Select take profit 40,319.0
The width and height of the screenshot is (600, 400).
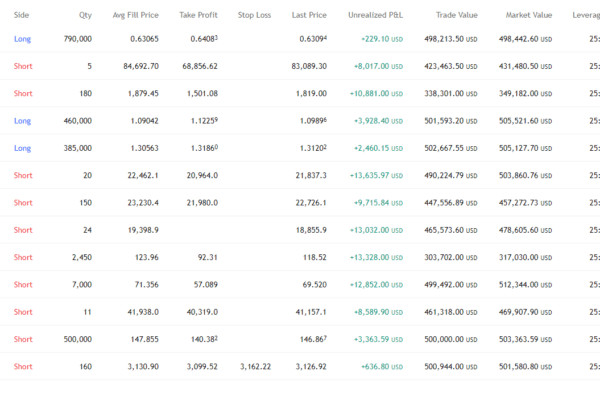202,312
